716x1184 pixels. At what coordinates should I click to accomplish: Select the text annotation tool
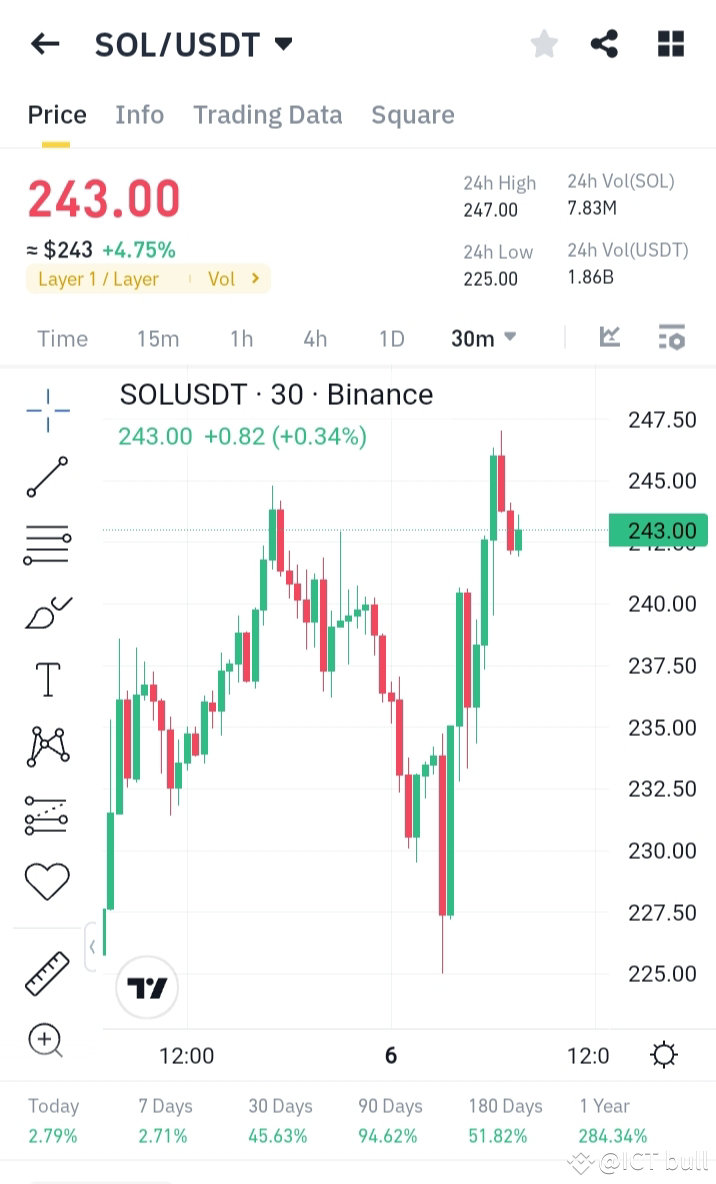click(x=46, y=678)
